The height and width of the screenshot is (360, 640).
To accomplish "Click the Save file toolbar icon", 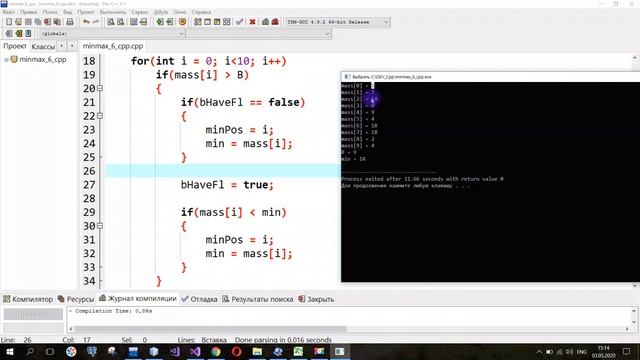I will (x=28, y=22).
